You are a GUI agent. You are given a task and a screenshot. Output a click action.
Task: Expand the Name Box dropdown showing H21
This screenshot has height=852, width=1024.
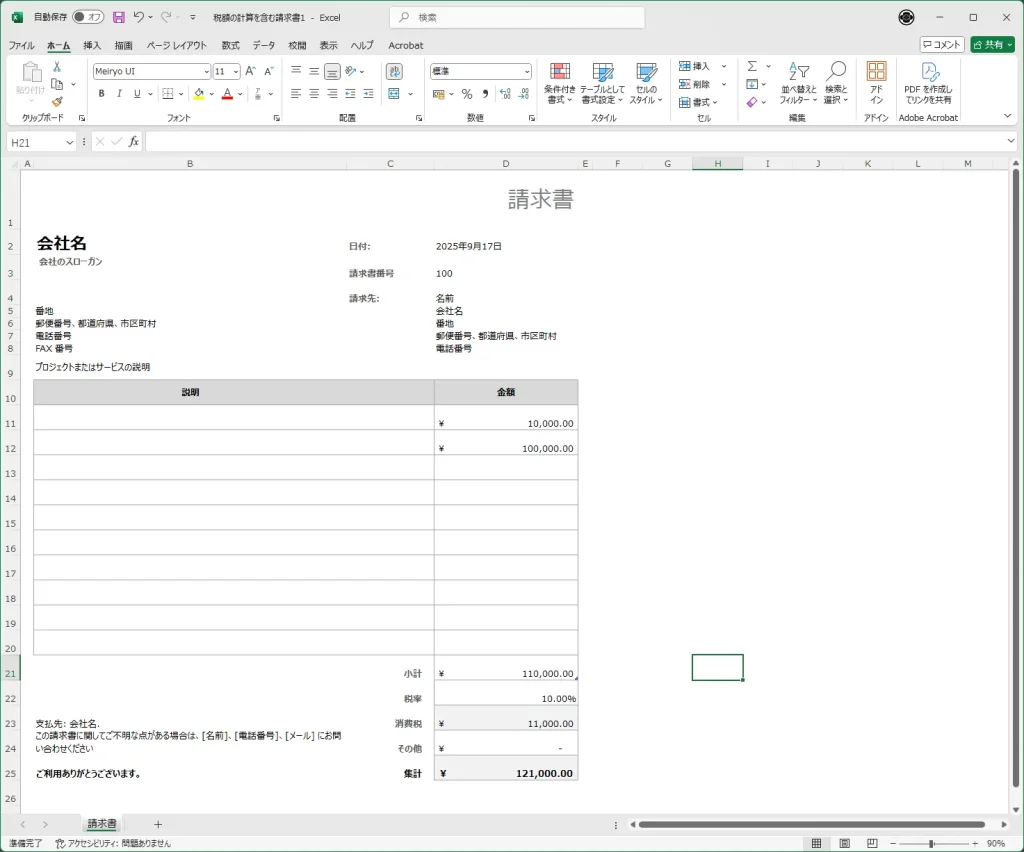click(x=69, y=143)
